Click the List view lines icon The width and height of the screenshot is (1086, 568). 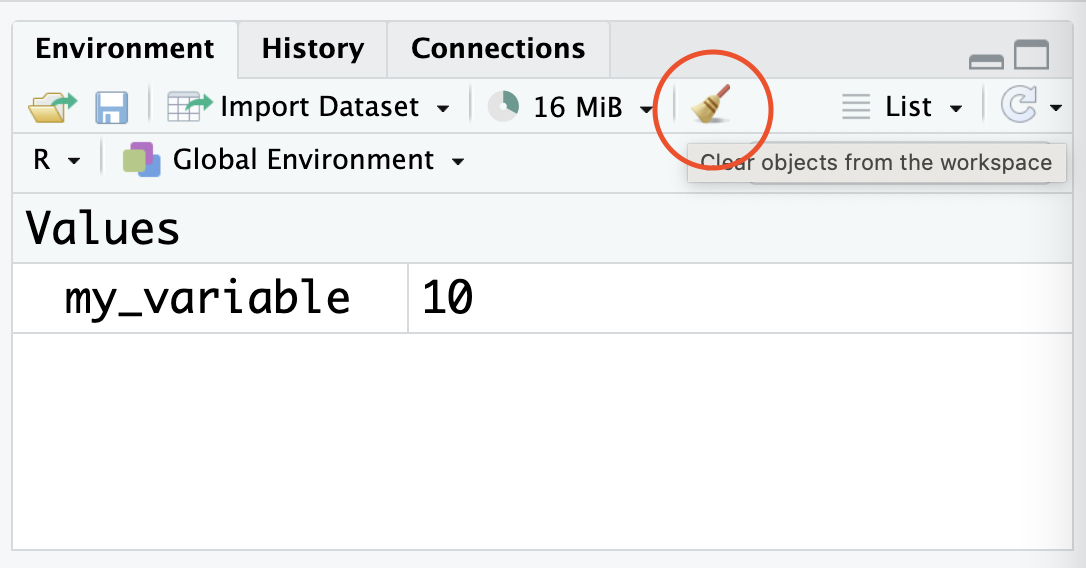[x=856, y=107]
